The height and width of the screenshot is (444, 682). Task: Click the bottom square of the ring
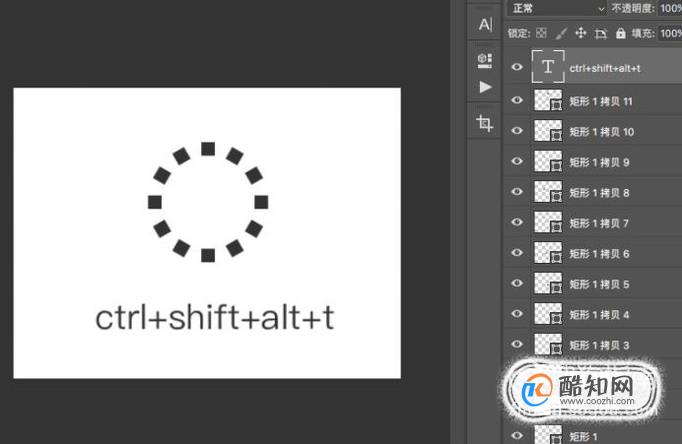(208, 255)
